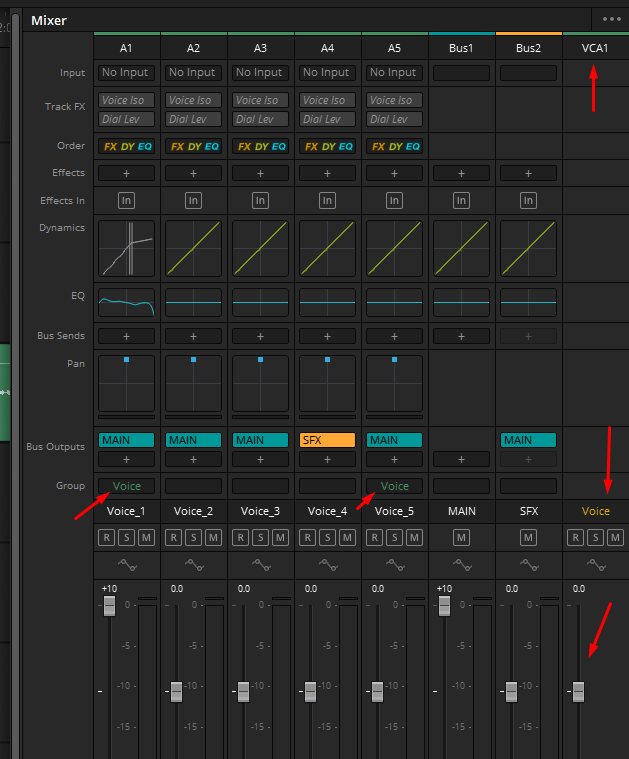The width and height of the screenshot is (629, 759).
Task: Click the Voice_1 fader handle
Action: click(x=109, y=606)
